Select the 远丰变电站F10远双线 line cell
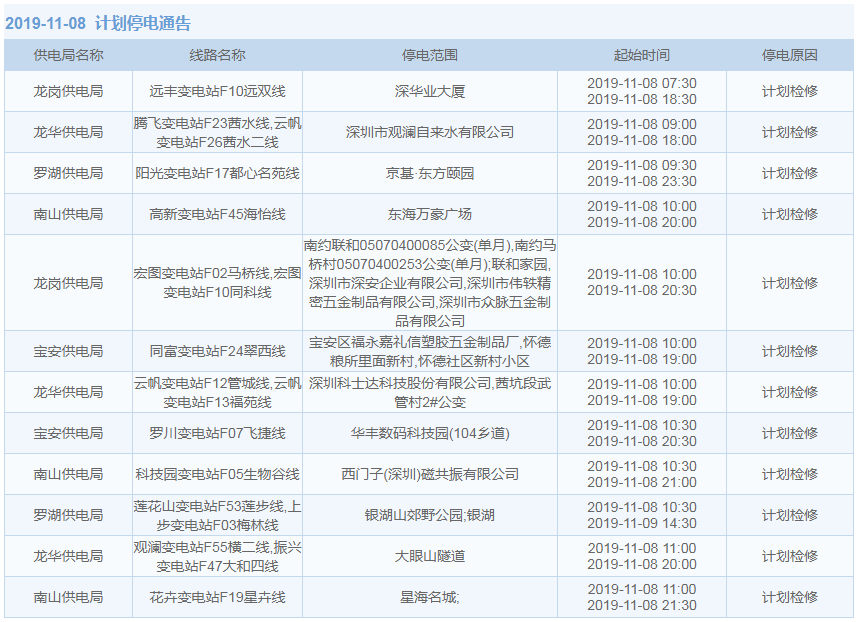This screenshot has width=859, height=622. (217, 91)
